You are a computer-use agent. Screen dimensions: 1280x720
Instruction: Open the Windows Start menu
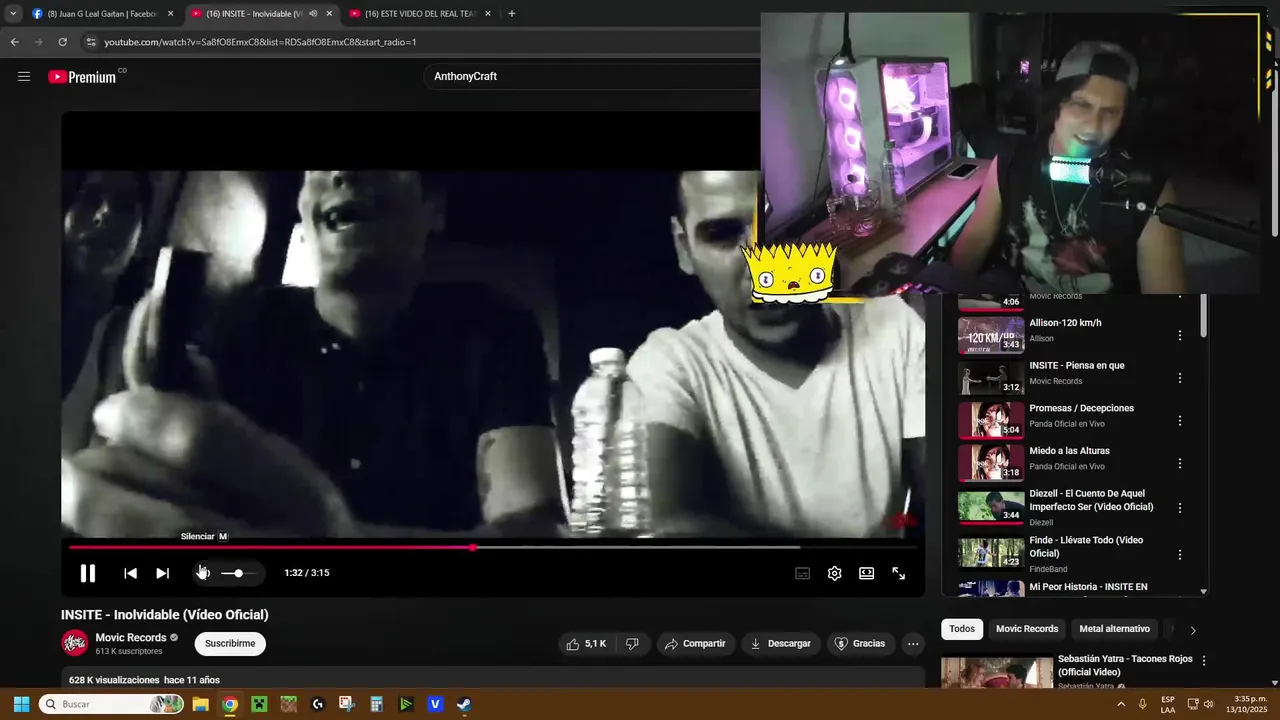coord(21,704)
